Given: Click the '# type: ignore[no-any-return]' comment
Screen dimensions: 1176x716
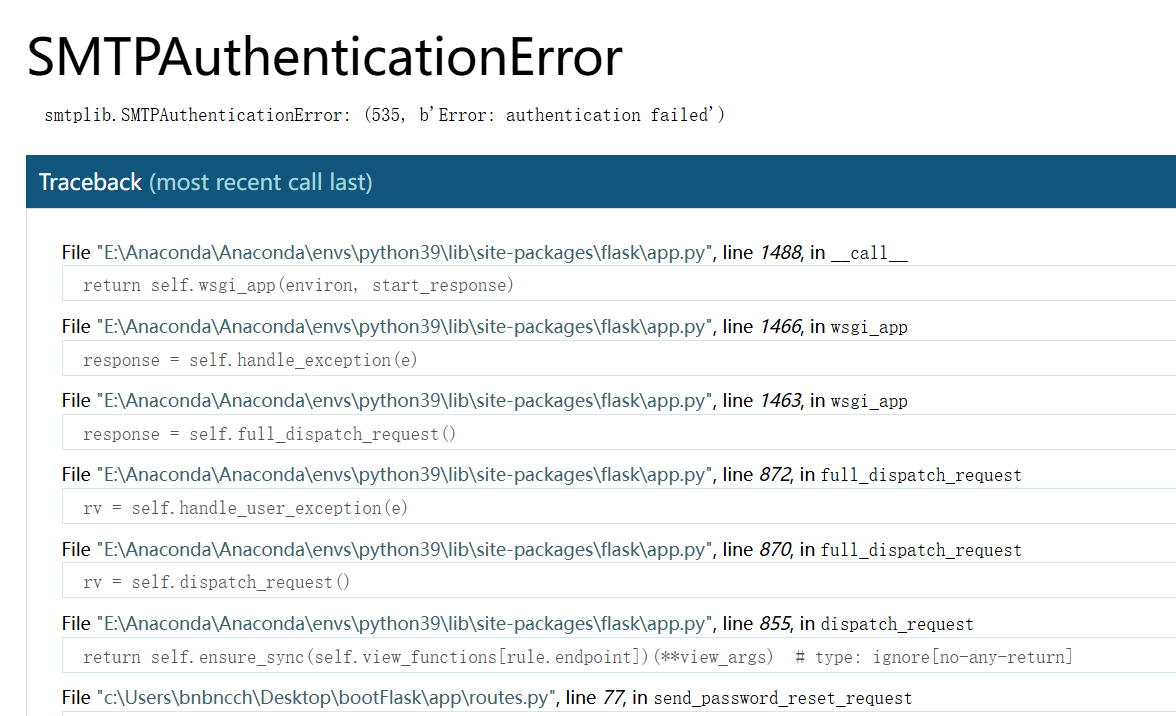Looking at the screenshot, I should [x=934, y=657].
